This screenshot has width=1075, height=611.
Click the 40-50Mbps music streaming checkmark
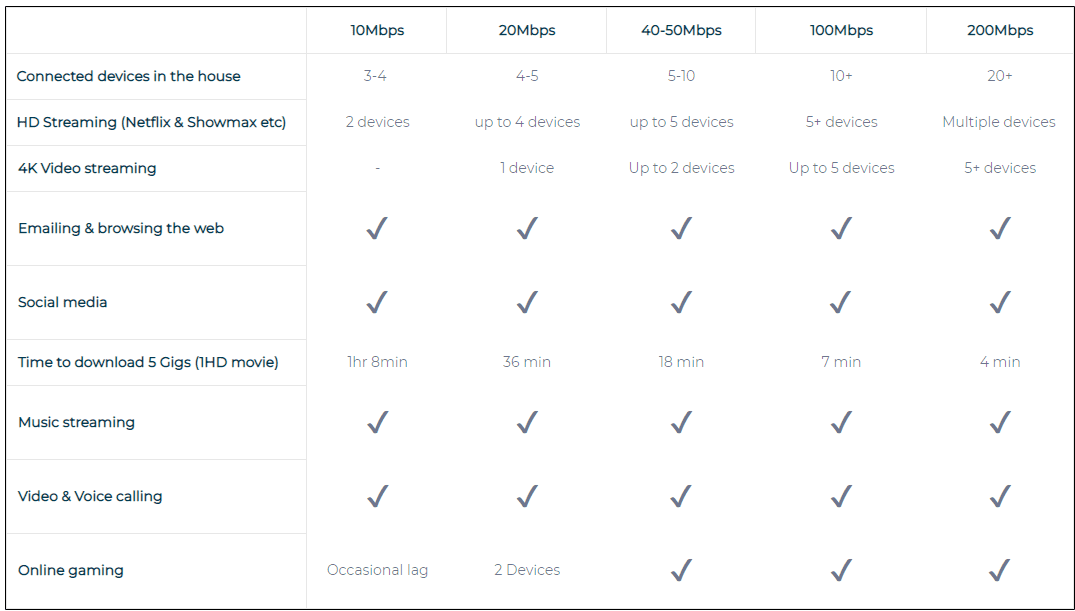681,423
